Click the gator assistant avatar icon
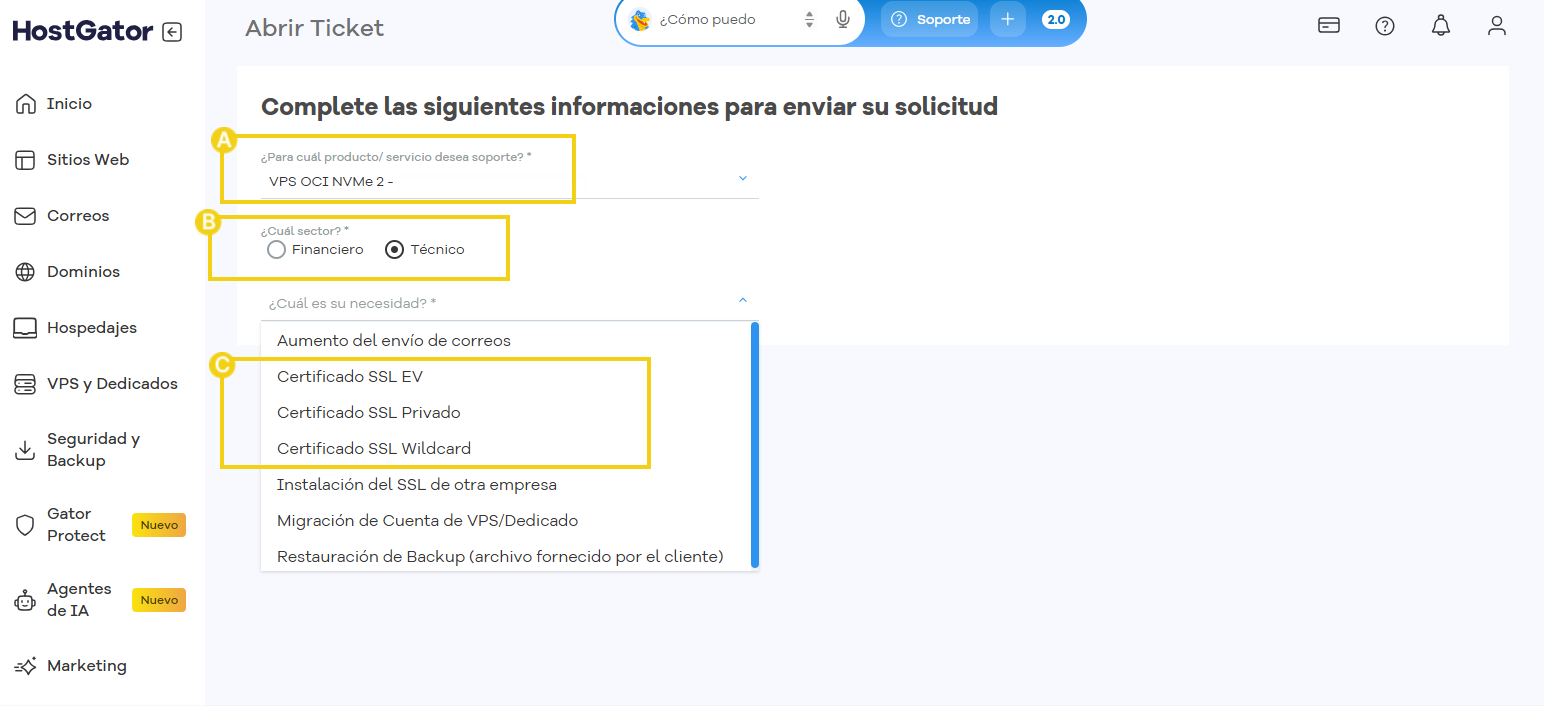Image resolution: width=1544 pixels, height=706 pixels. tap(640, 19)
